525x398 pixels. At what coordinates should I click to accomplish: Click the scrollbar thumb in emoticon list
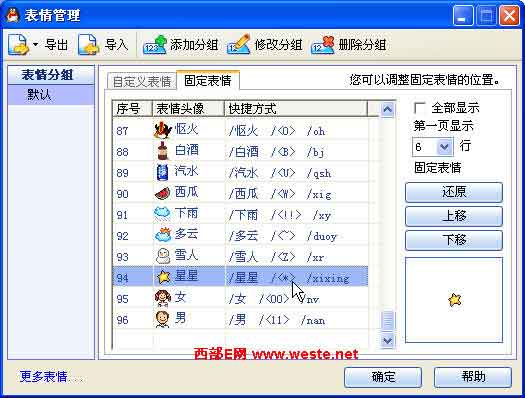tap(387, 321)
